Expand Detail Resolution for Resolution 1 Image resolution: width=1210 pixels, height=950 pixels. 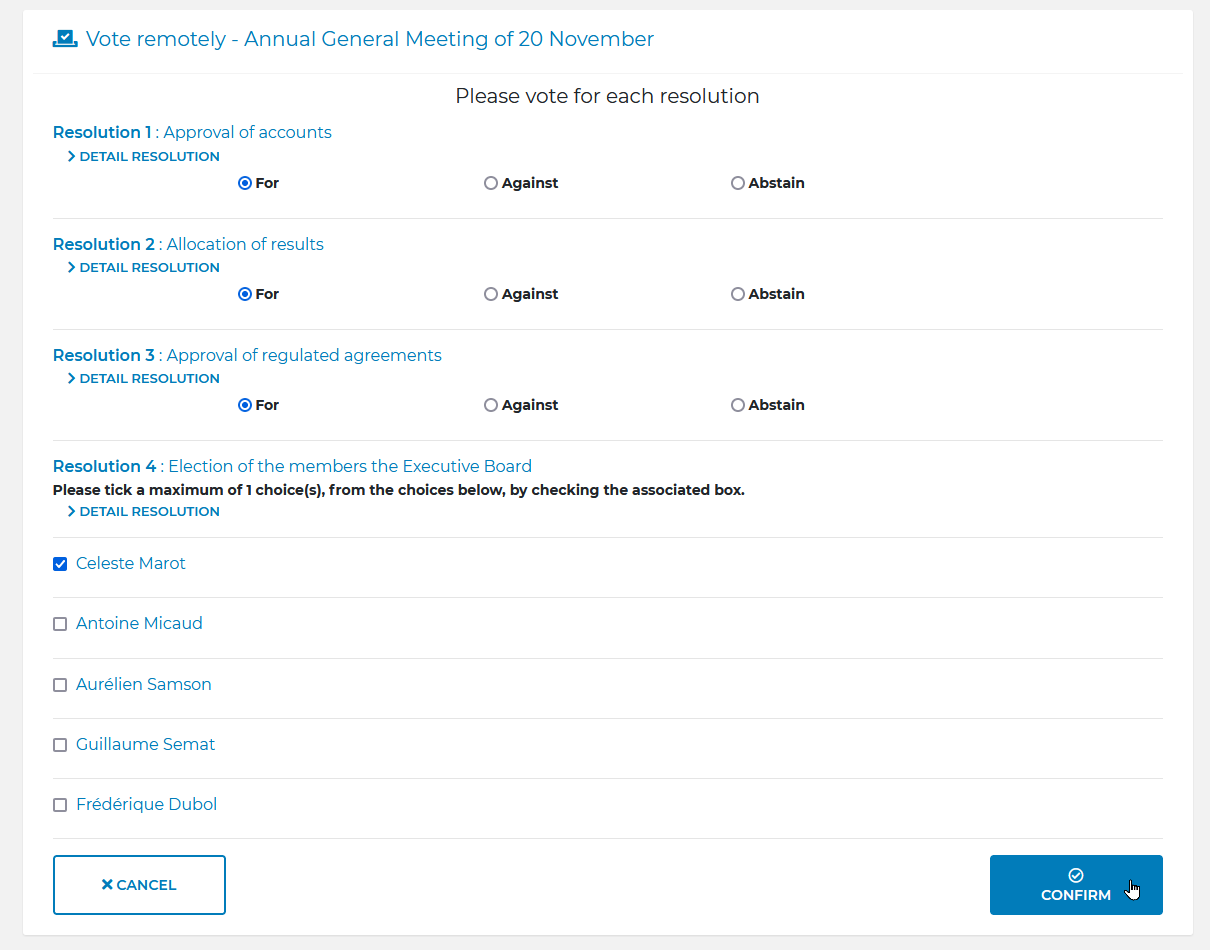pyautogui.click(x=143, y=156)
